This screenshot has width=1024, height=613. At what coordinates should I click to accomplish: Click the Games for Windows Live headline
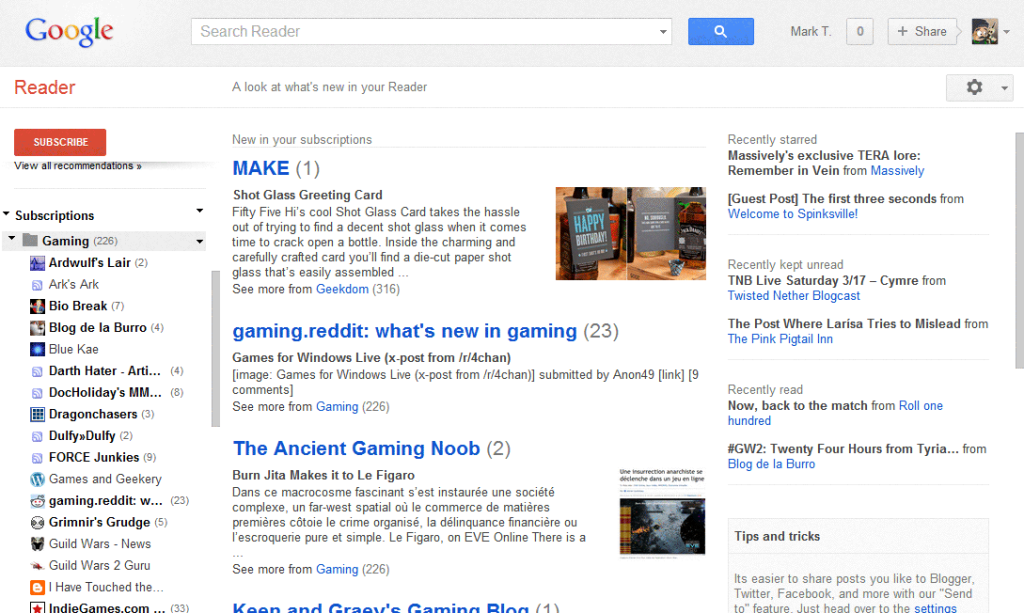click(x=372, y=358)
